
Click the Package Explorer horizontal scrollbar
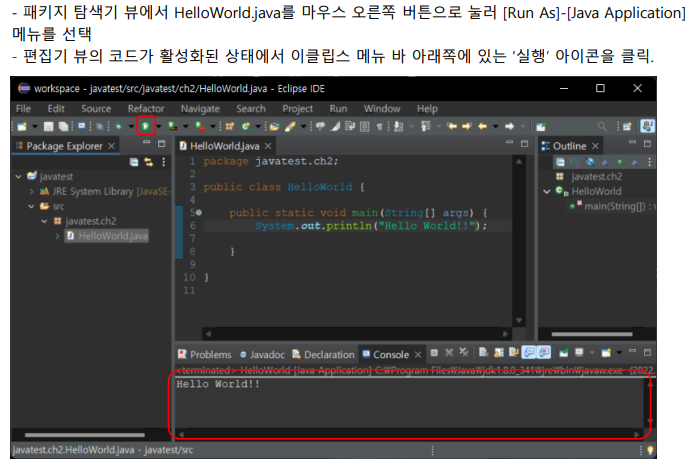tap(85, 435)
